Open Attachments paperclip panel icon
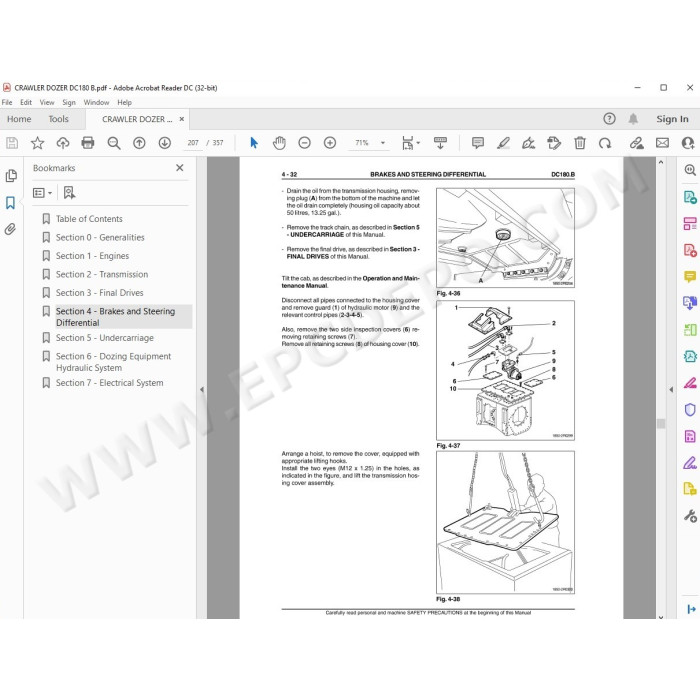The height and width of the screenshot is (700, 700). point(10,229)
